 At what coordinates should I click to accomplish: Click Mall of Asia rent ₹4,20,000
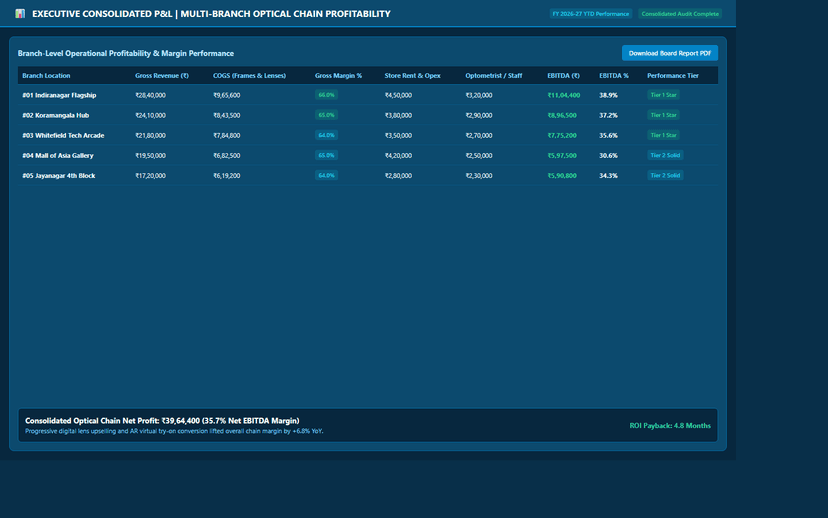(x=398, y=155)
